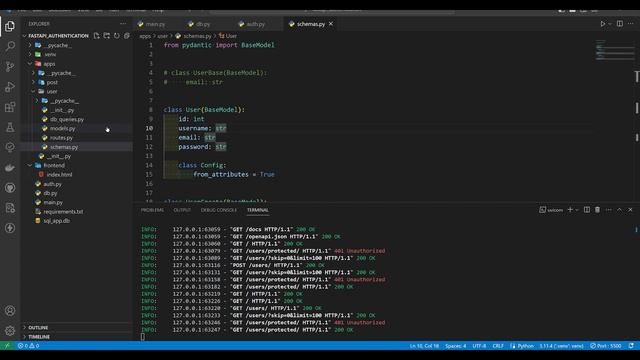Open new terminal profile dropdown arrow

click(x=577, y=210)
